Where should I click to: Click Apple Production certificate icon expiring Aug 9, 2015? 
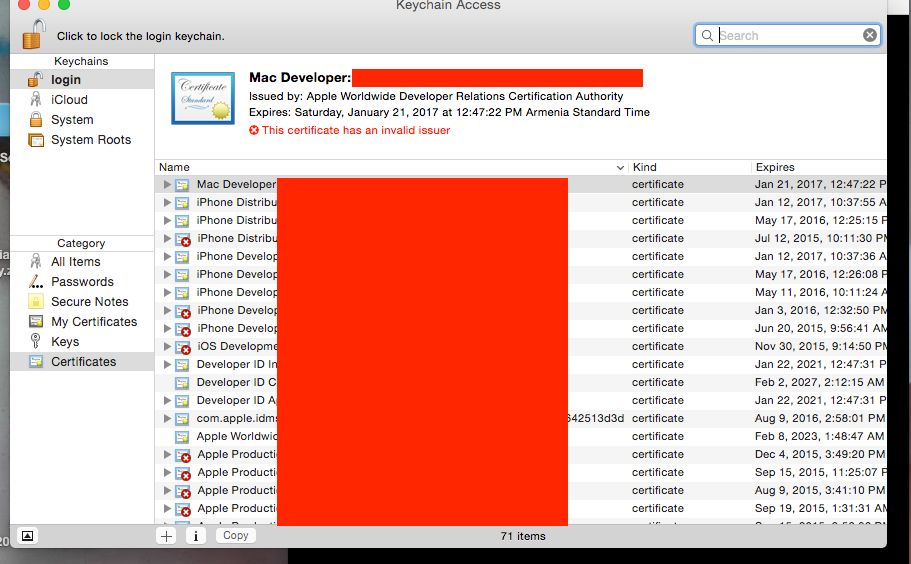coord(183,491)
